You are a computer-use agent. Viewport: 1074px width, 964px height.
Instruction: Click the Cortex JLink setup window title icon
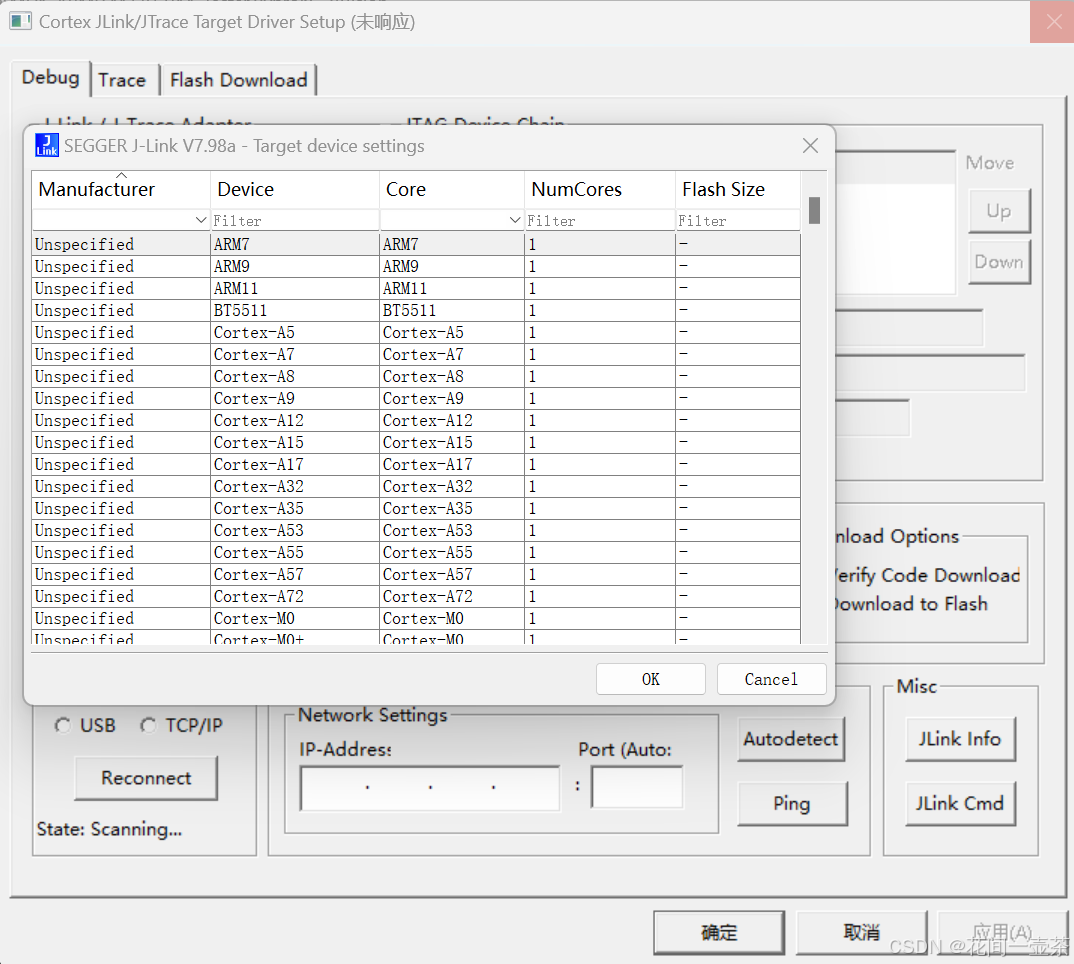click(21, 21)
